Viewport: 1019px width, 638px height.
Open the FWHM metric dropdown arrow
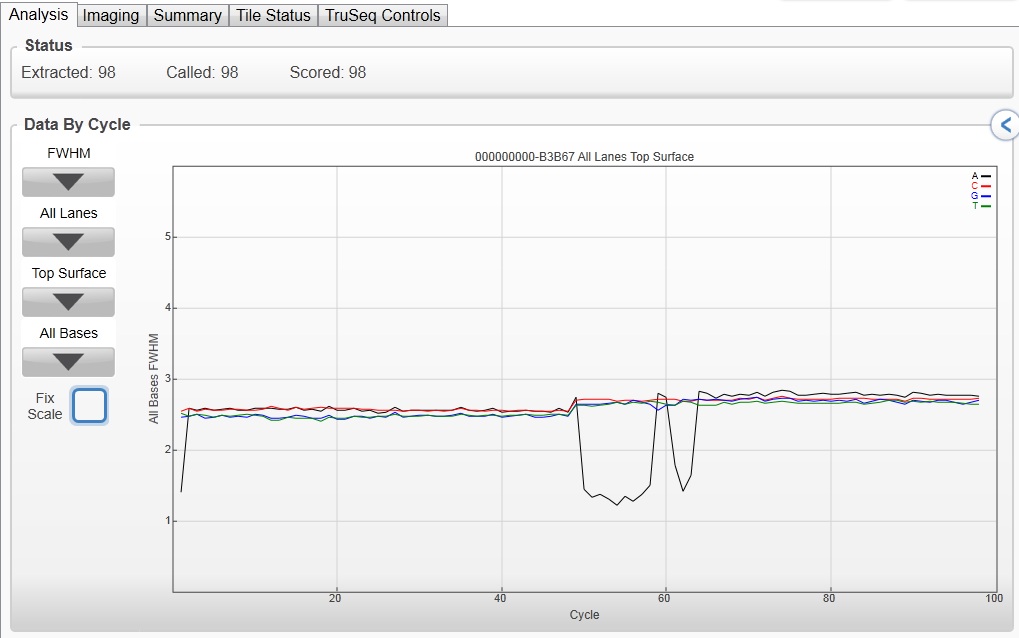click(x=68, y=182)
